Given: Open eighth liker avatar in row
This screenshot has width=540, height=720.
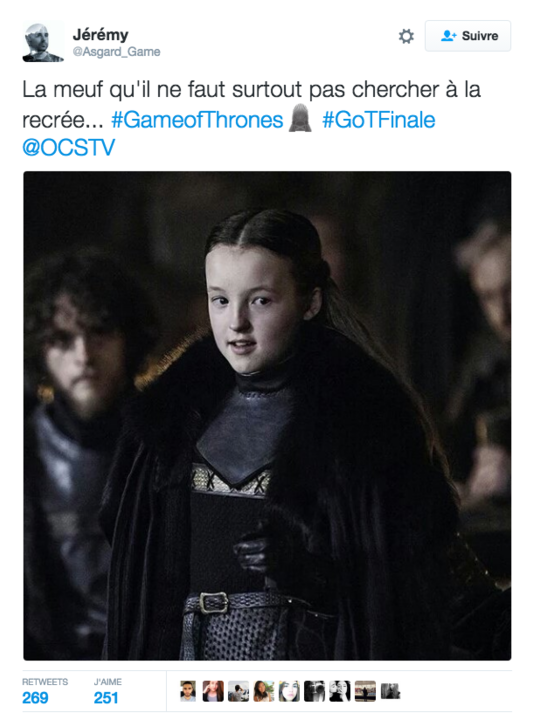Looking at the screenshot, I should coord(365,691).
